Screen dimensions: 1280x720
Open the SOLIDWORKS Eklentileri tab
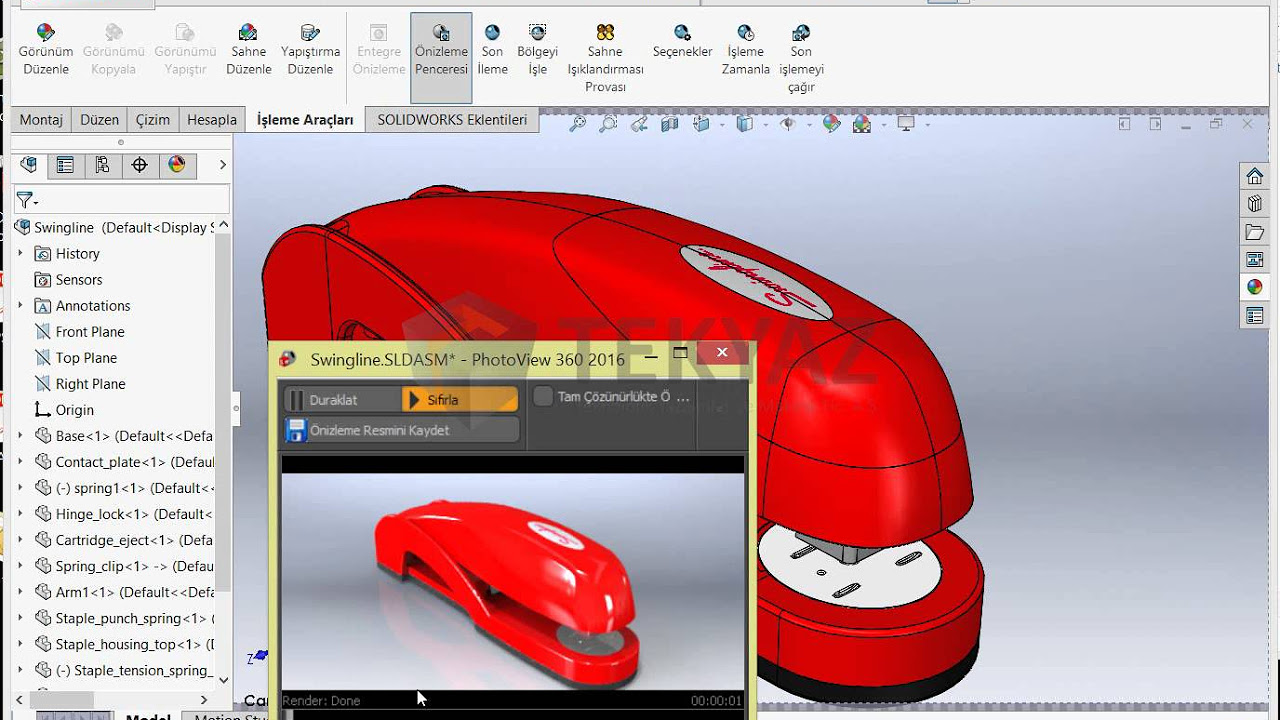coord(452,120)
